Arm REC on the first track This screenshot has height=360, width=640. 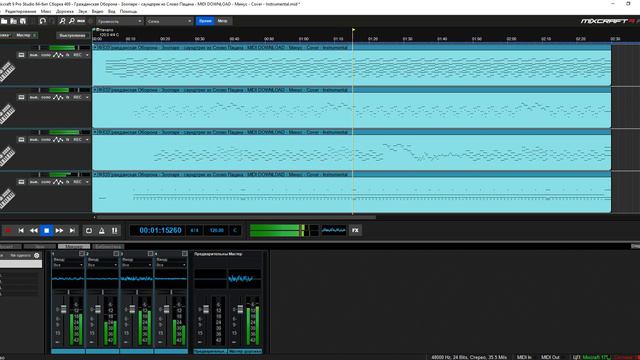click(x=77, y=55)
